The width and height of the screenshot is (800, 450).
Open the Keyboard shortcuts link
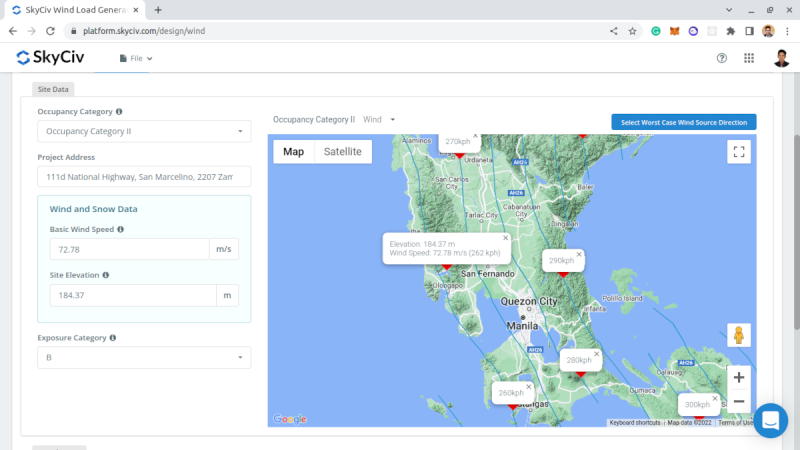[636, 423]
